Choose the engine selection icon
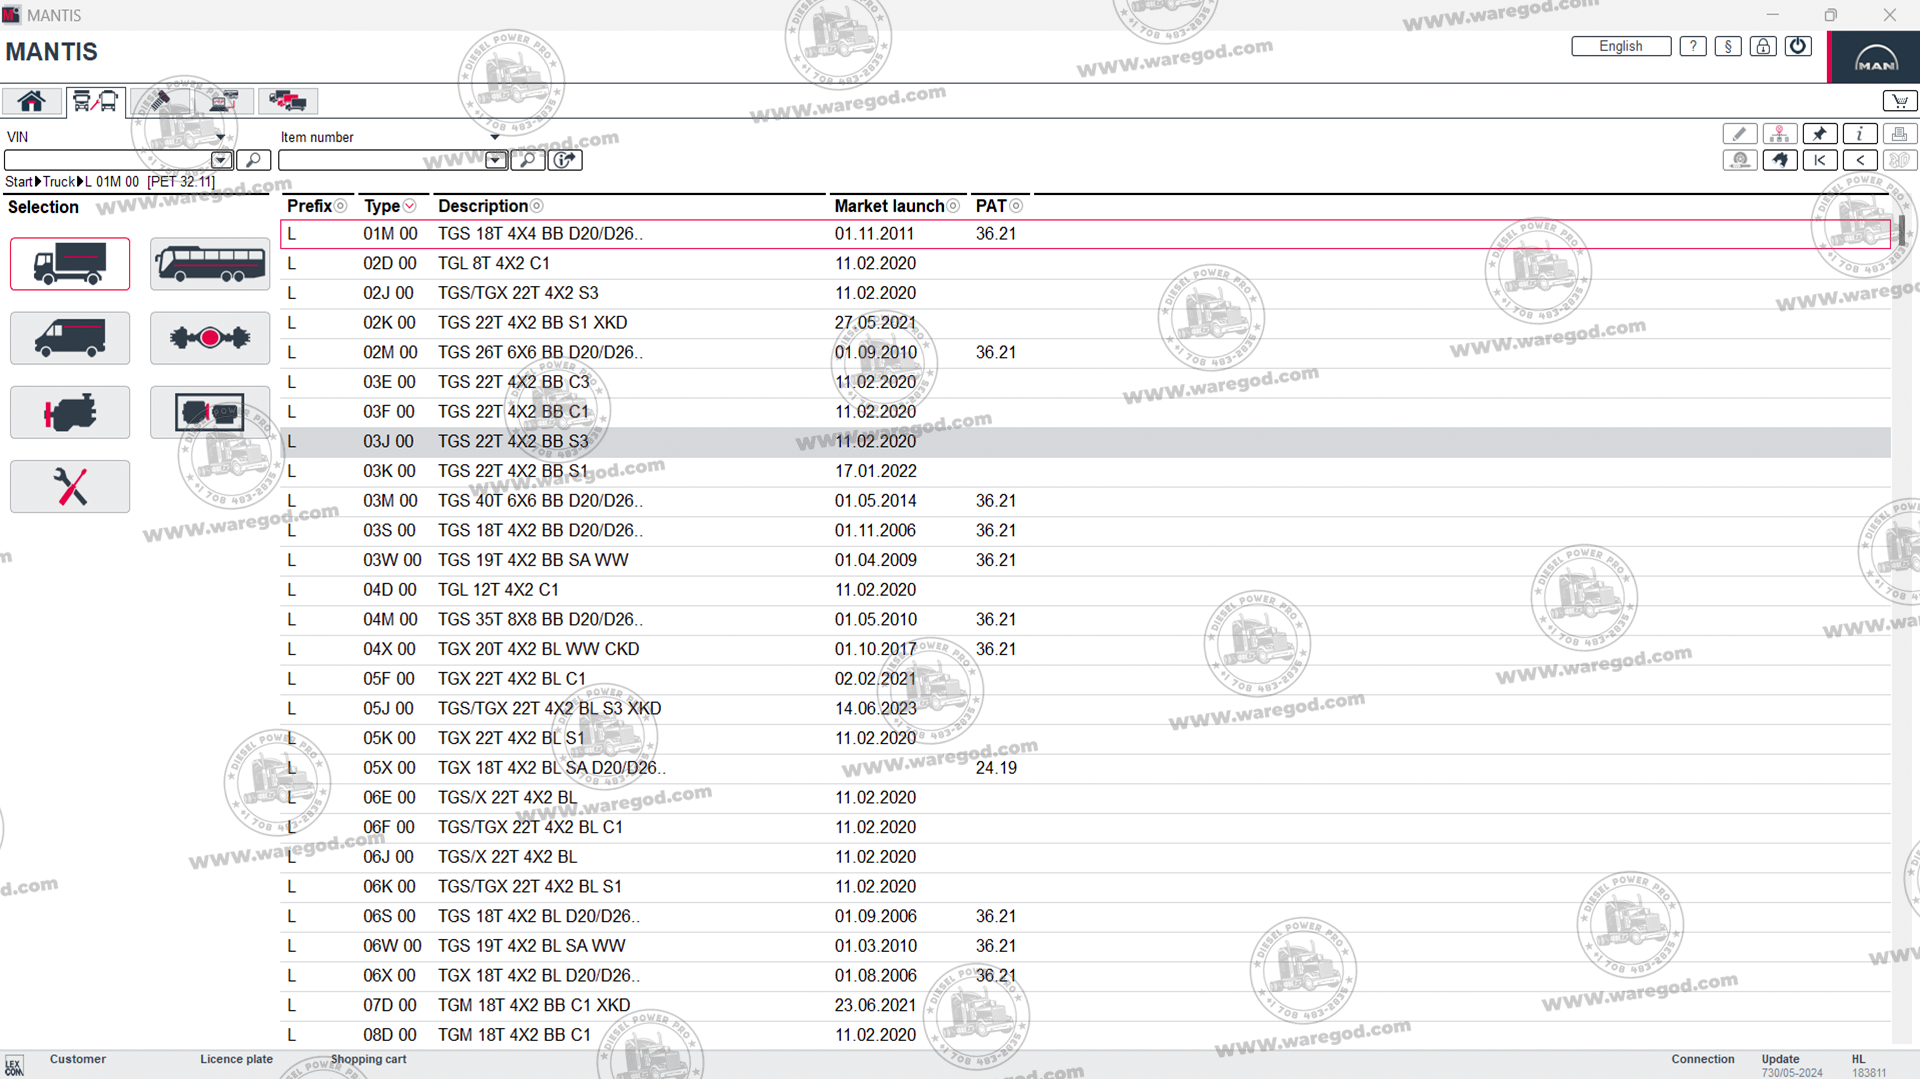The width and height of the screenshot is (1920, 1080). point(70,412)
